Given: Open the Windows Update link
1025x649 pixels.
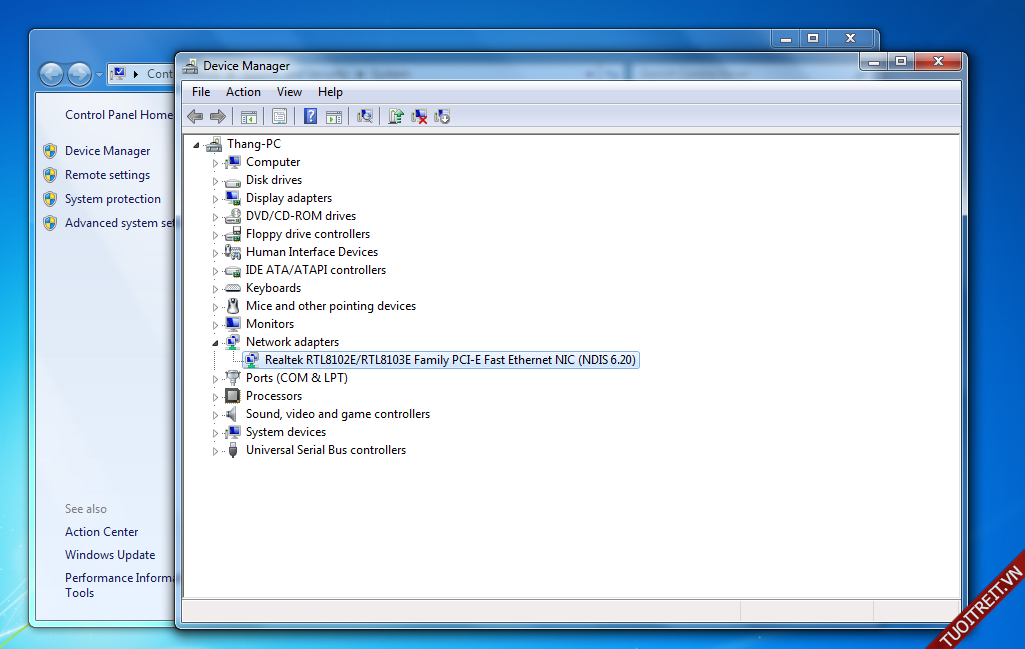Looking at the screenshot, I should pyautogui.click(x=110, y=555).
